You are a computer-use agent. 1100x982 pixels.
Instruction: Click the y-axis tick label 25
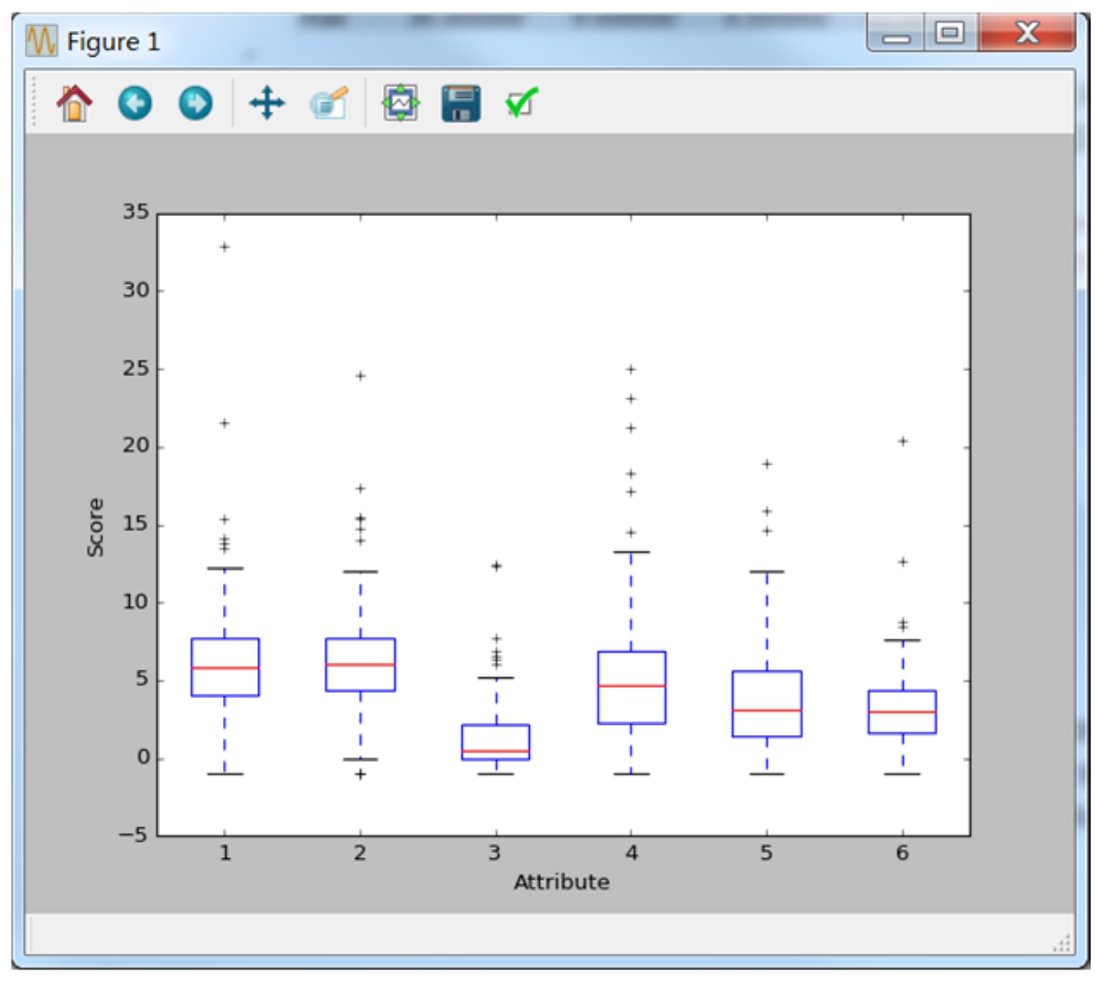click(x=135, y=368)
